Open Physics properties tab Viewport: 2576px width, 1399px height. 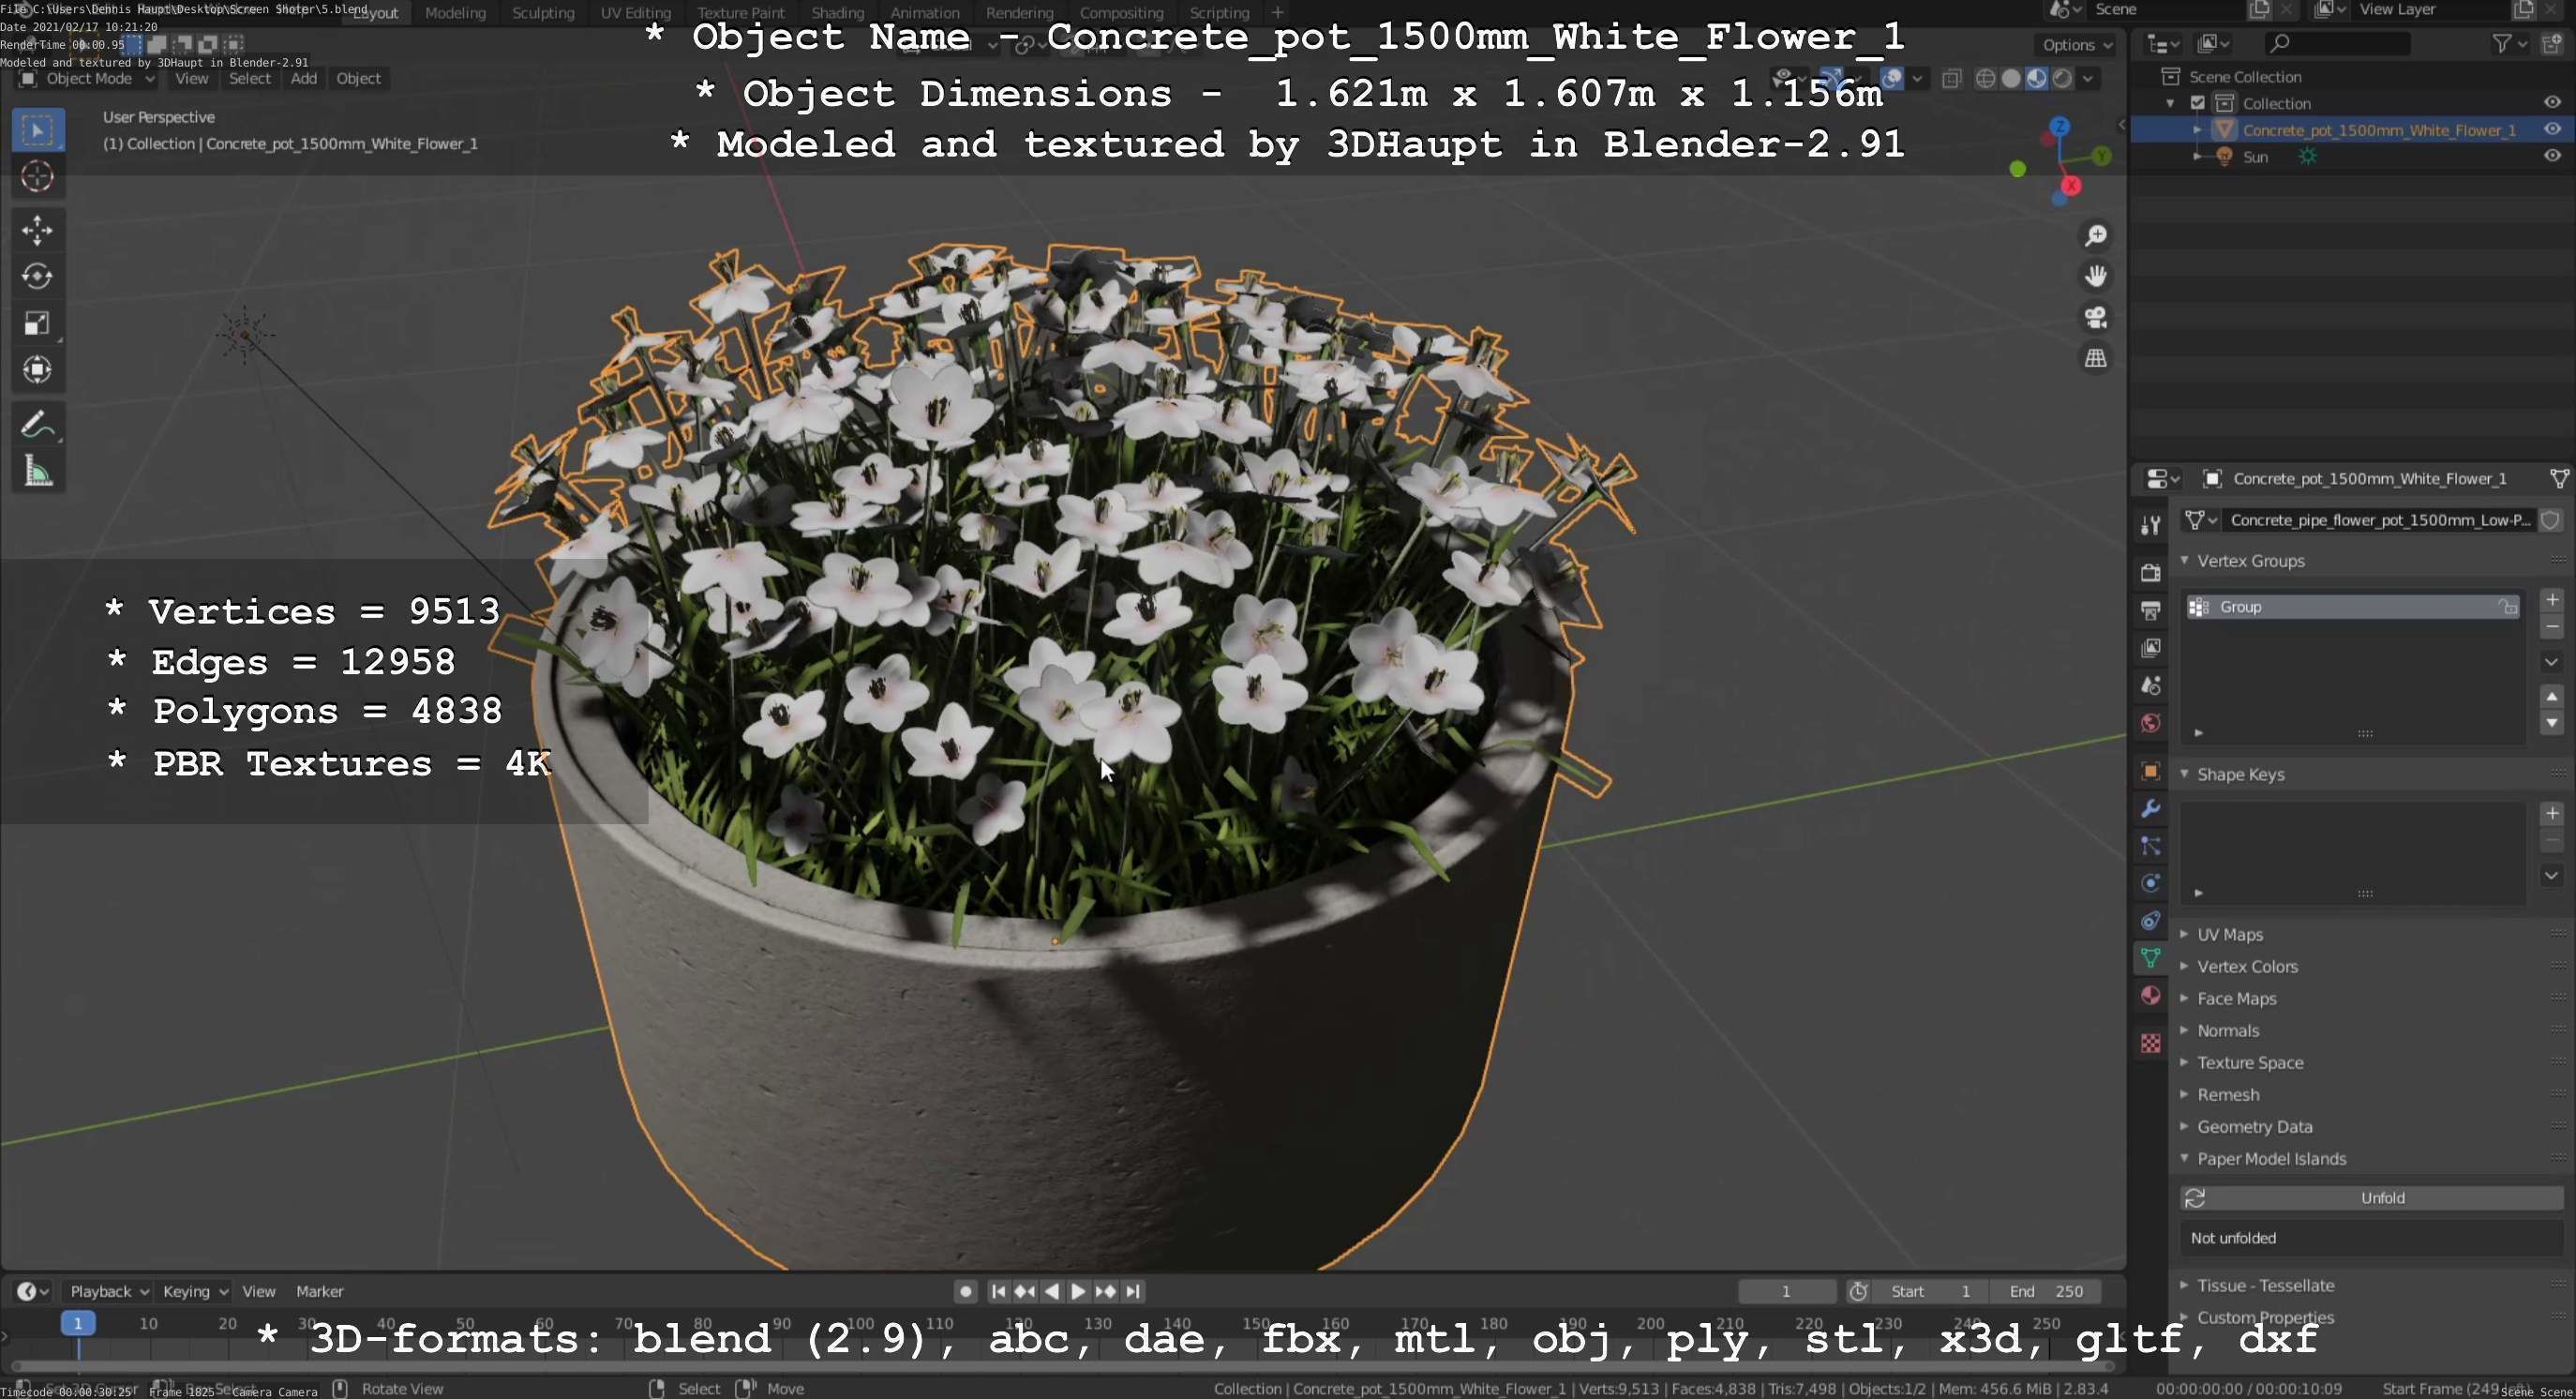[x=2150, y=883]
